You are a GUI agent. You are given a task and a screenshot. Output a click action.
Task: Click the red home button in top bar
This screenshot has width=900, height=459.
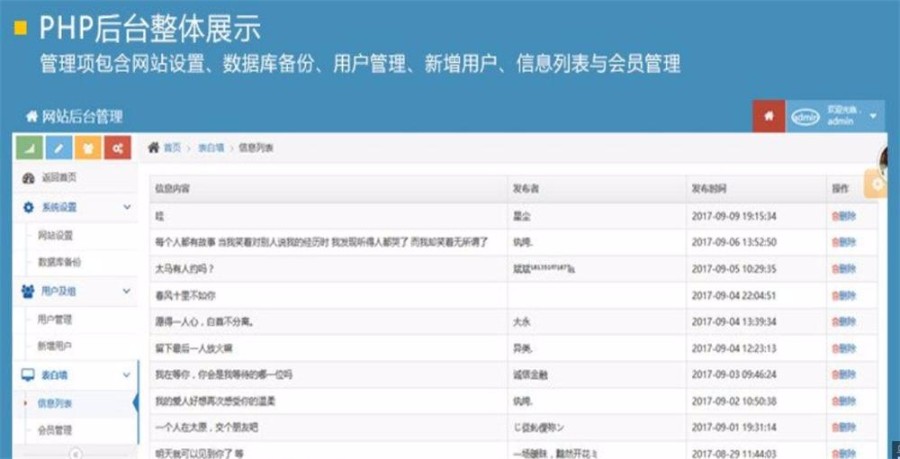769,116
